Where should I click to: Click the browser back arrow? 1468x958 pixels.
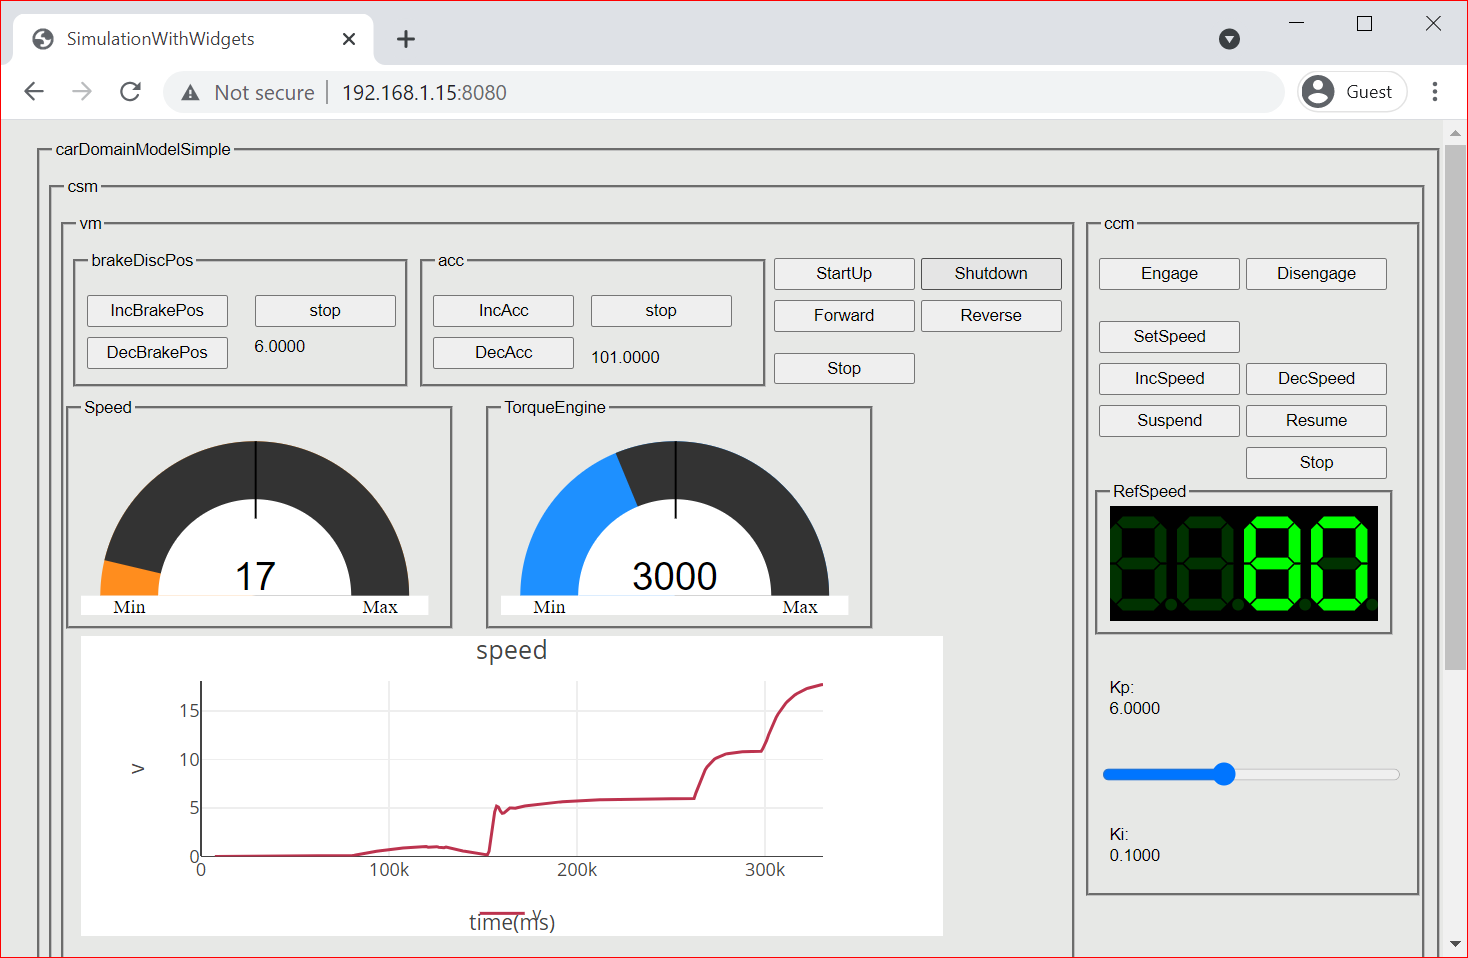click(34, 92)
